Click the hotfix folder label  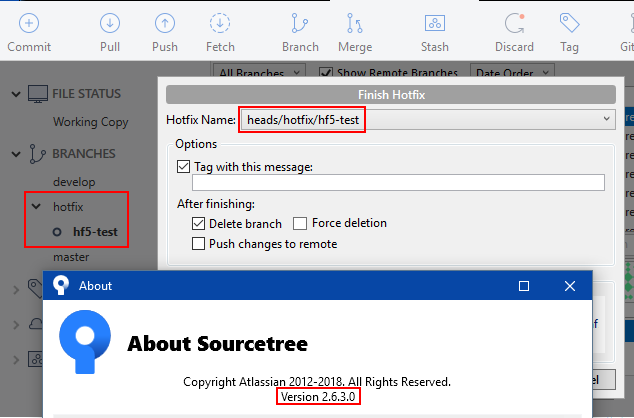click(68, 207)
